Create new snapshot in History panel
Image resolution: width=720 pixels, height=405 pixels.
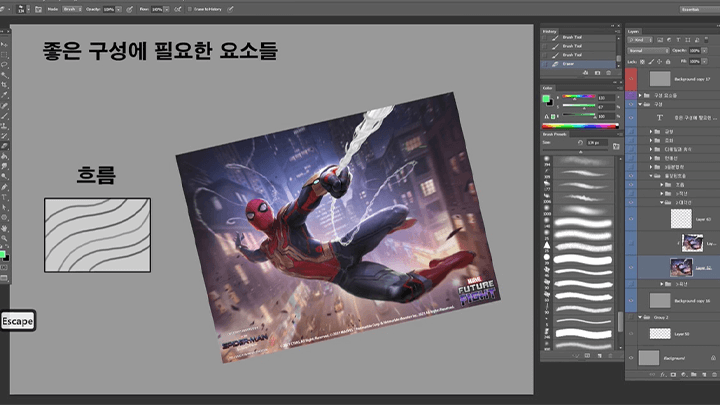(597, 73)
